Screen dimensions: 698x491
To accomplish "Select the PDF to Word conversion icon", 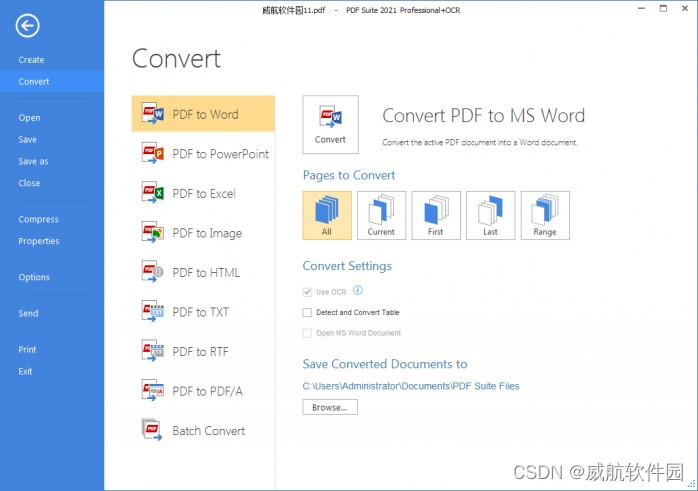I will click(153, 114).
